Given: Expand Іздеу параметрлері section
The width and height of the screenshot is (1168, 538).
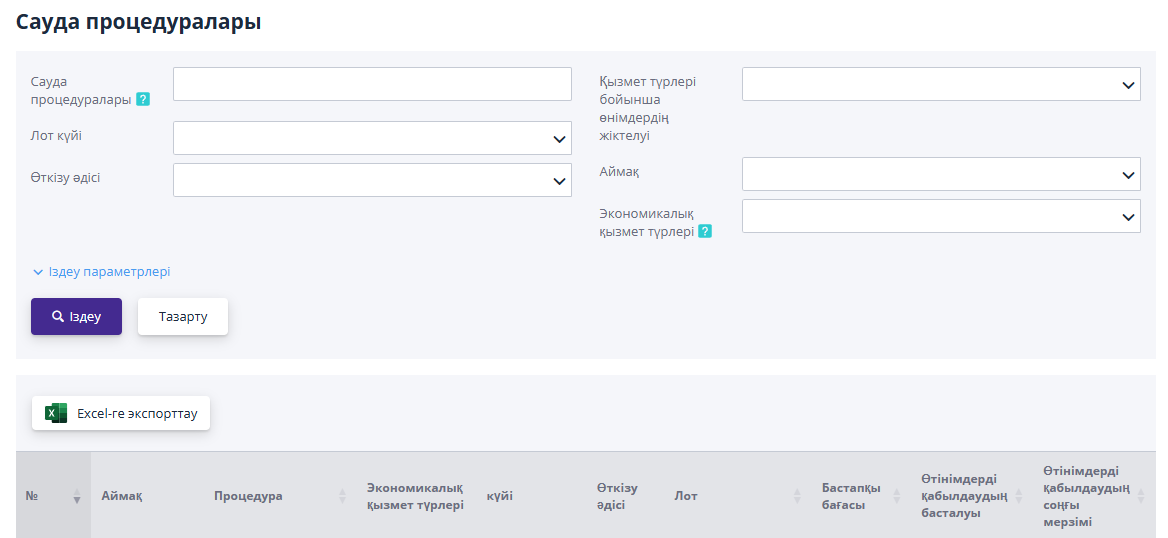Looking at the screenshot, I should [x=101, y=272].
